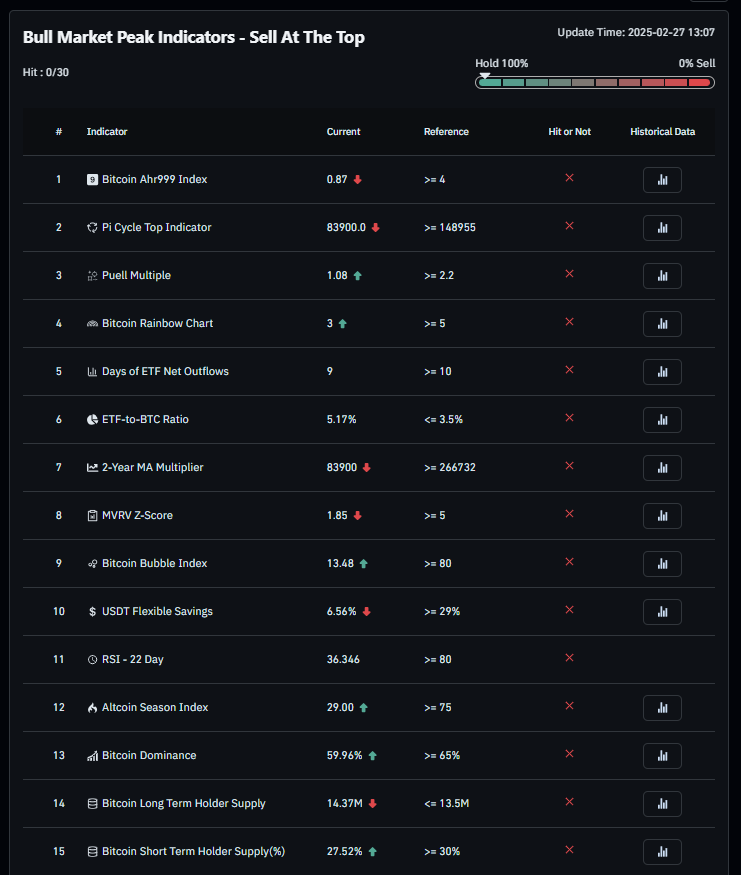Open historical data chart for 2-Year MA Multiplier

662,468
